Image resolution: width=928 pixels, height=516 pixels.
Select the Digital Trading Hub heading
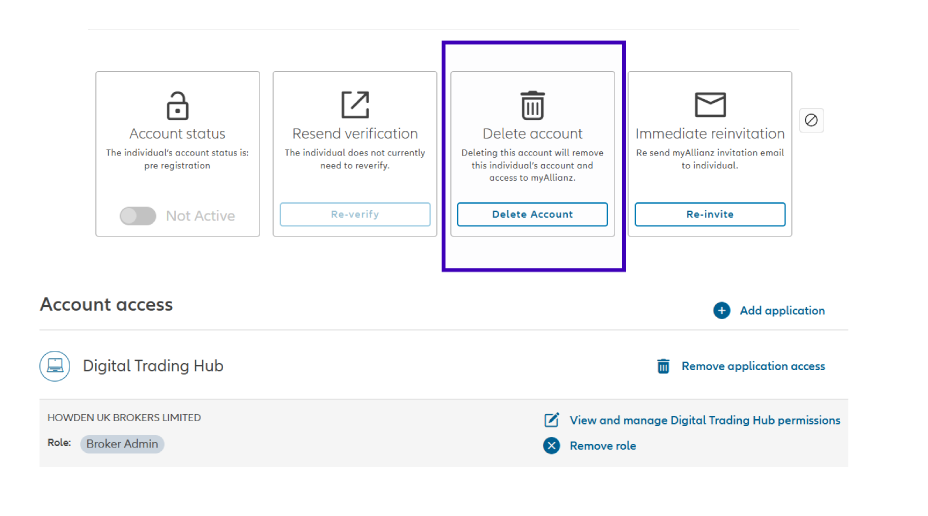coord(153,366)
